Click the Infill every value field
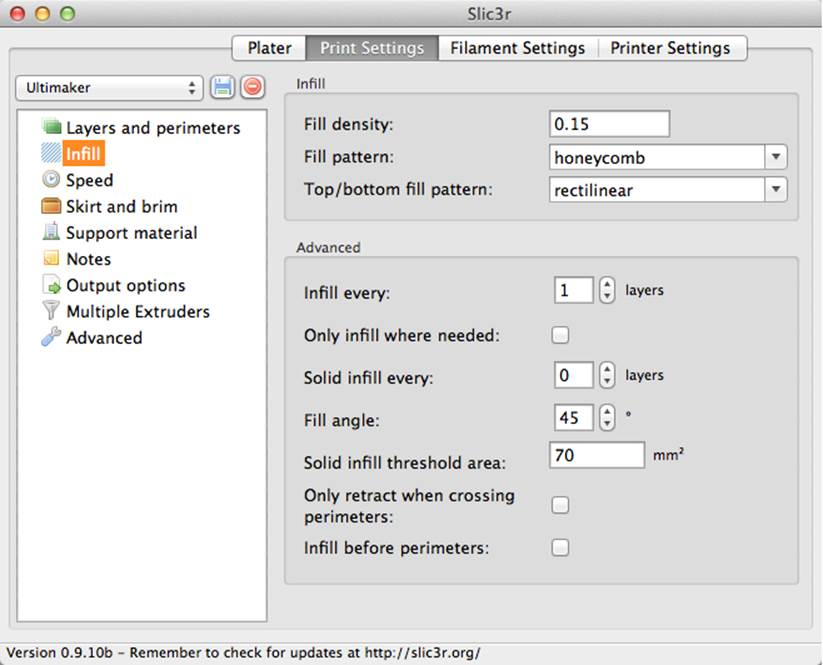This screenshot has height=665, width=823. (x=574, y=290)
